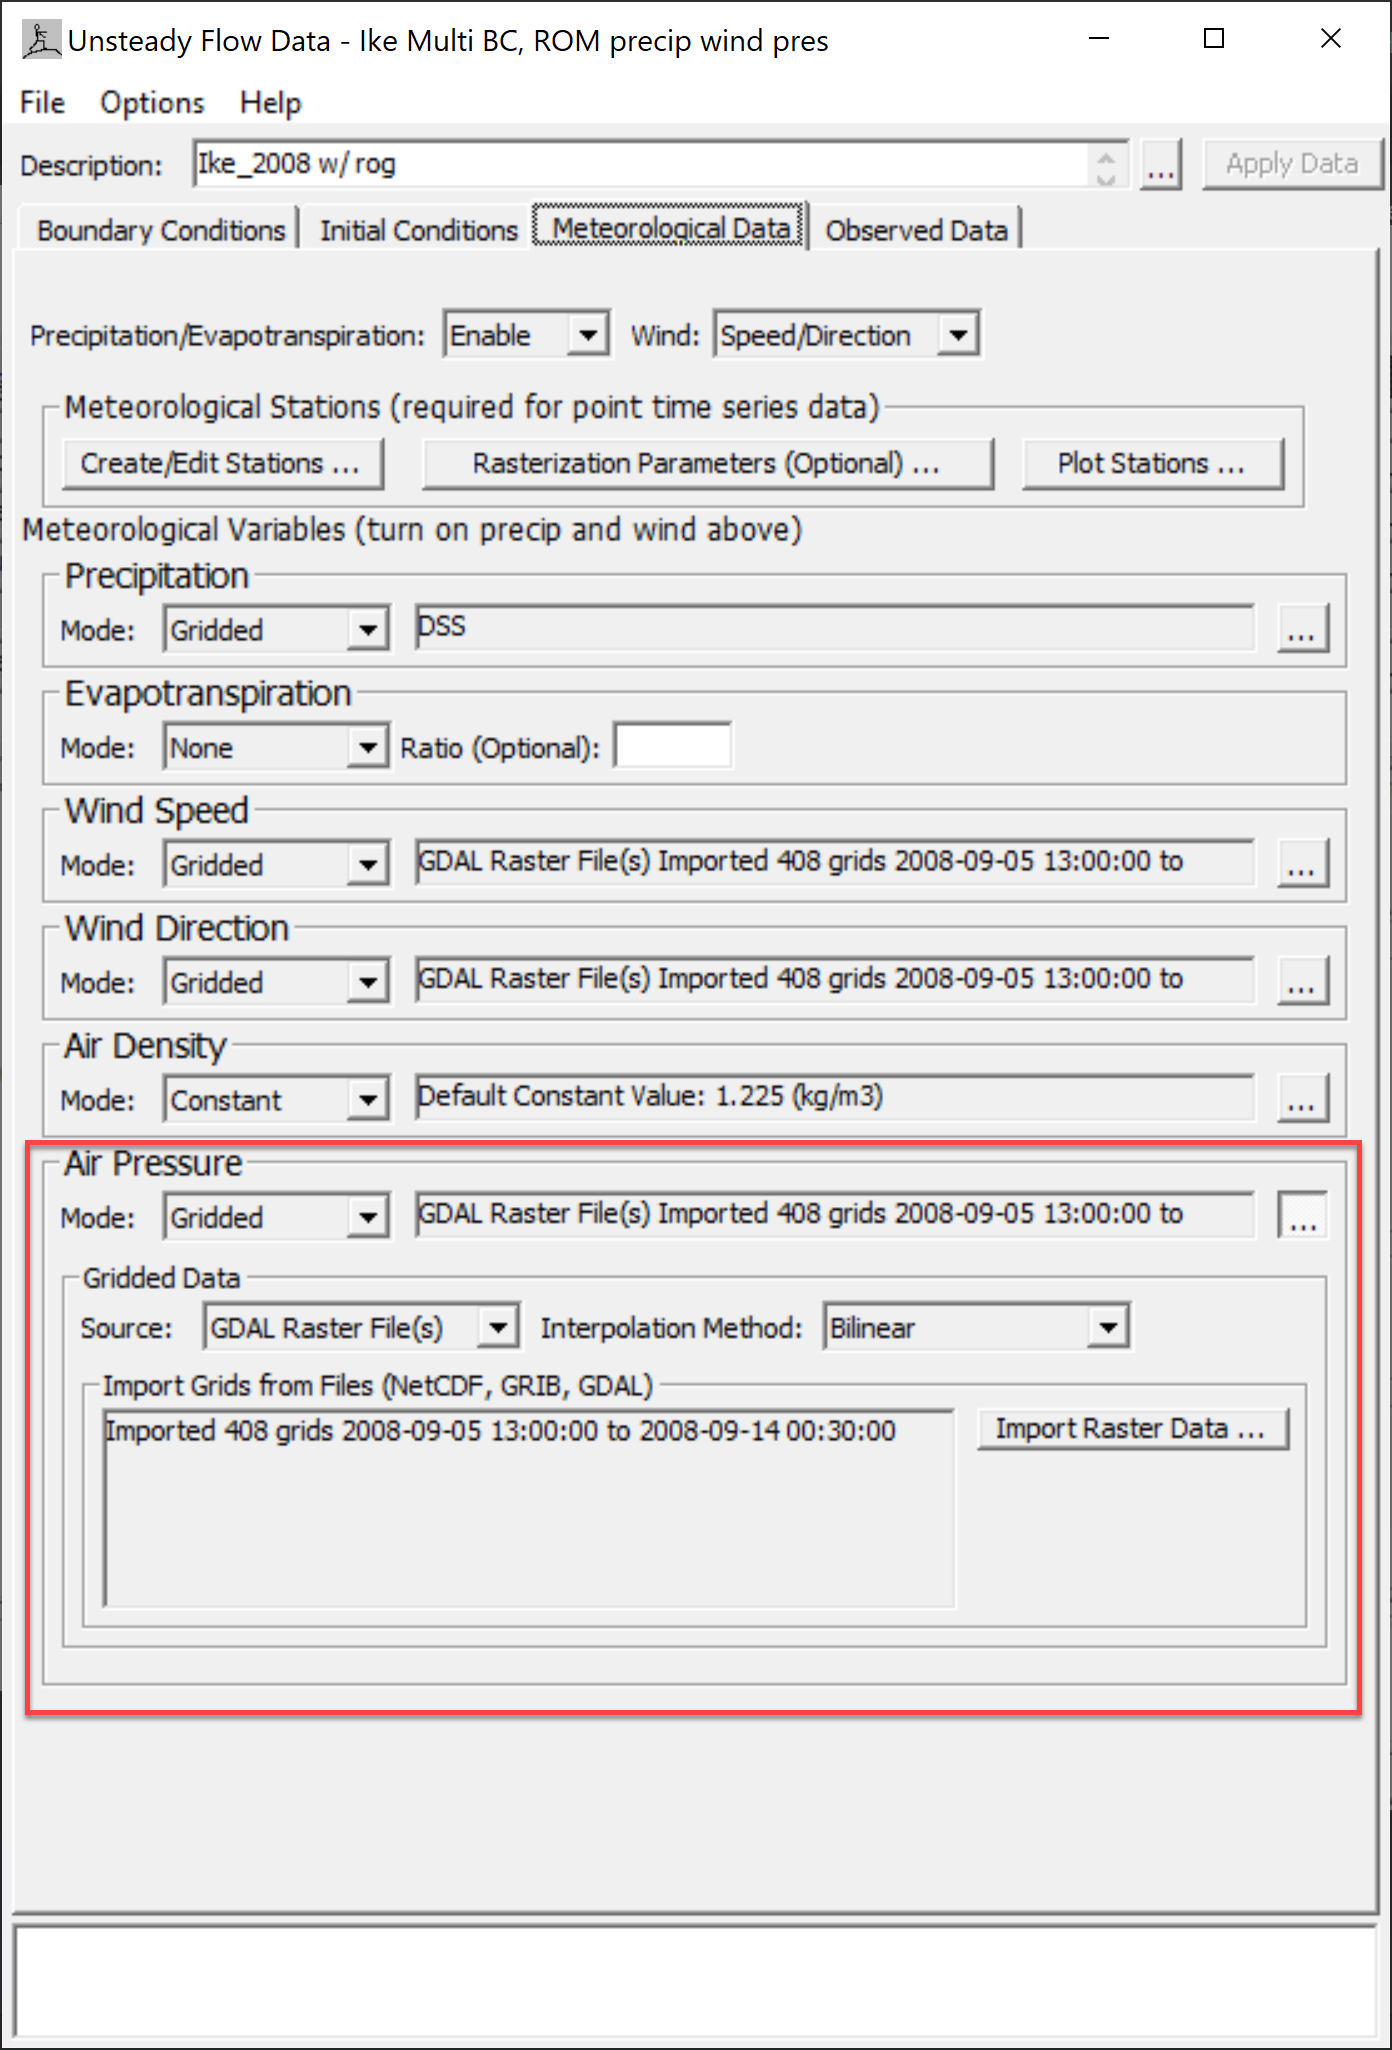1392x2050 pixels.
Task: Click the Air Pressure GDAL raster summary field
Action: tap(835, 1214)
